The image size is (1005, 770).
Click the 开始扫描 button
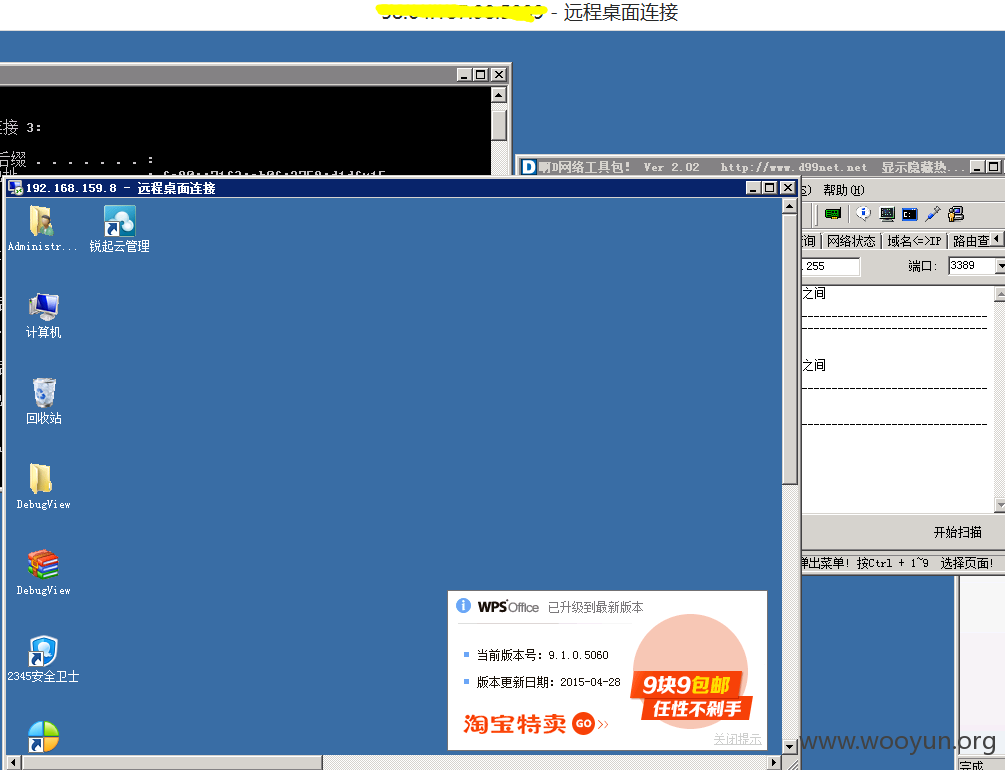pyautogui.click(x=958, y=532)
